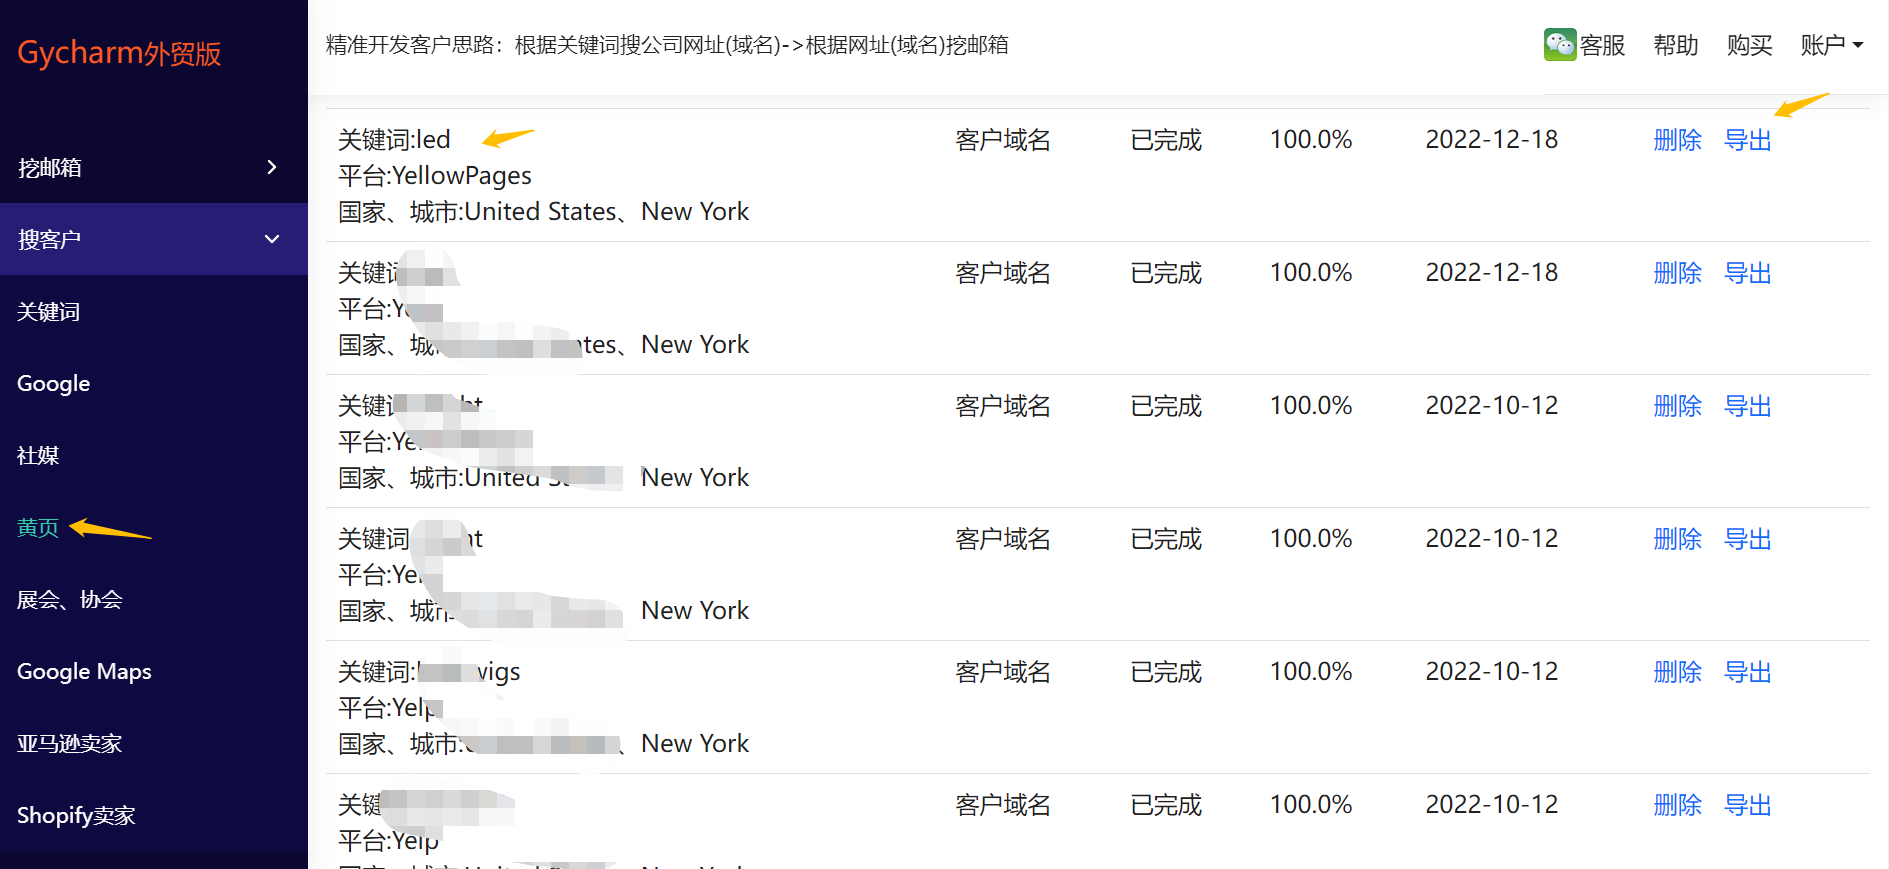Export the second 2022-12-18 task

pos(1748,273)
